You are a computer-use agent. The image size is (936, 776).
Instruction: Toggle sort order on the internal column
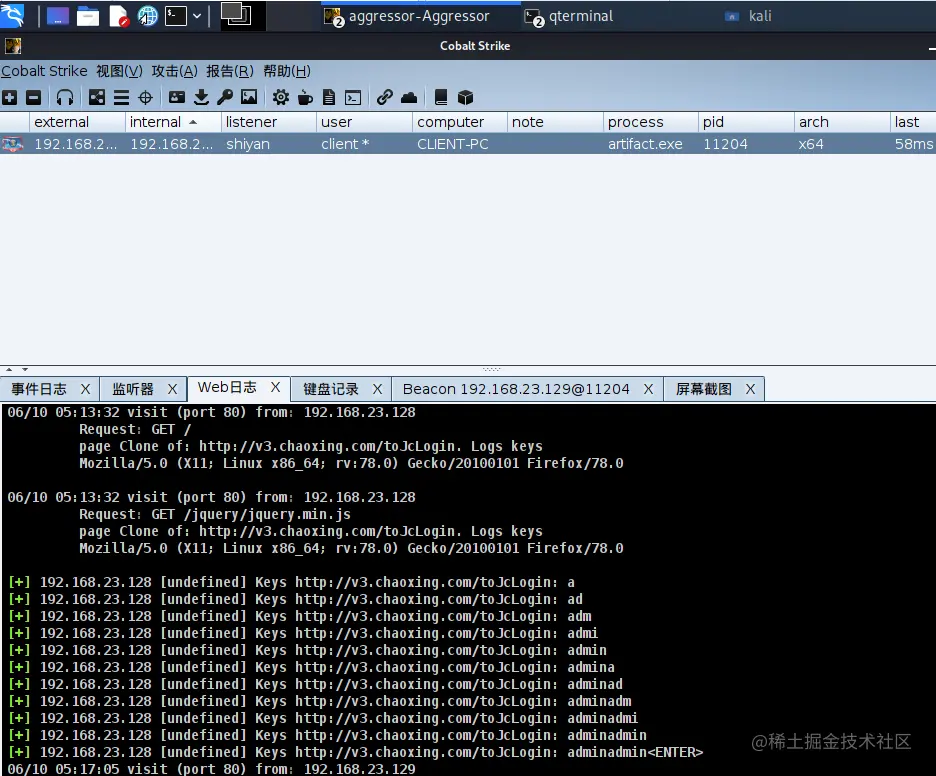click(173, 122)
